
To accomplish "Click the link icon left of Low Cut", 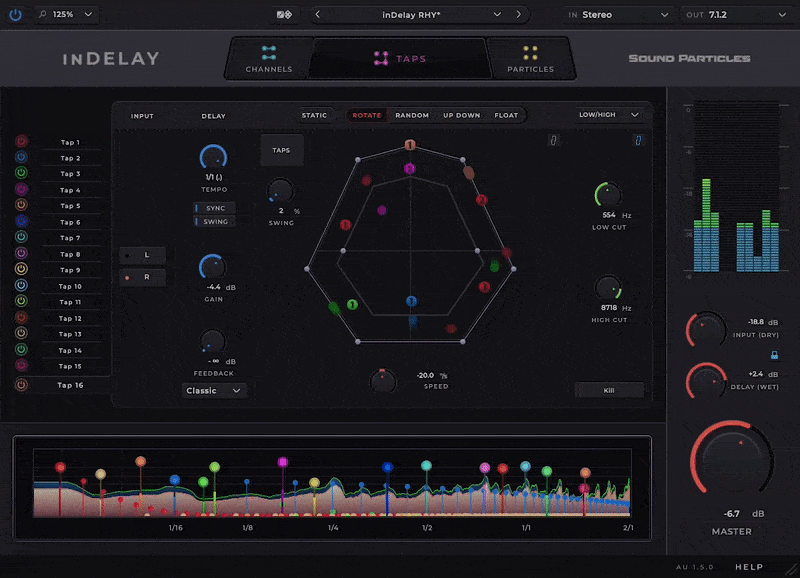I will [x=554, y=140].
